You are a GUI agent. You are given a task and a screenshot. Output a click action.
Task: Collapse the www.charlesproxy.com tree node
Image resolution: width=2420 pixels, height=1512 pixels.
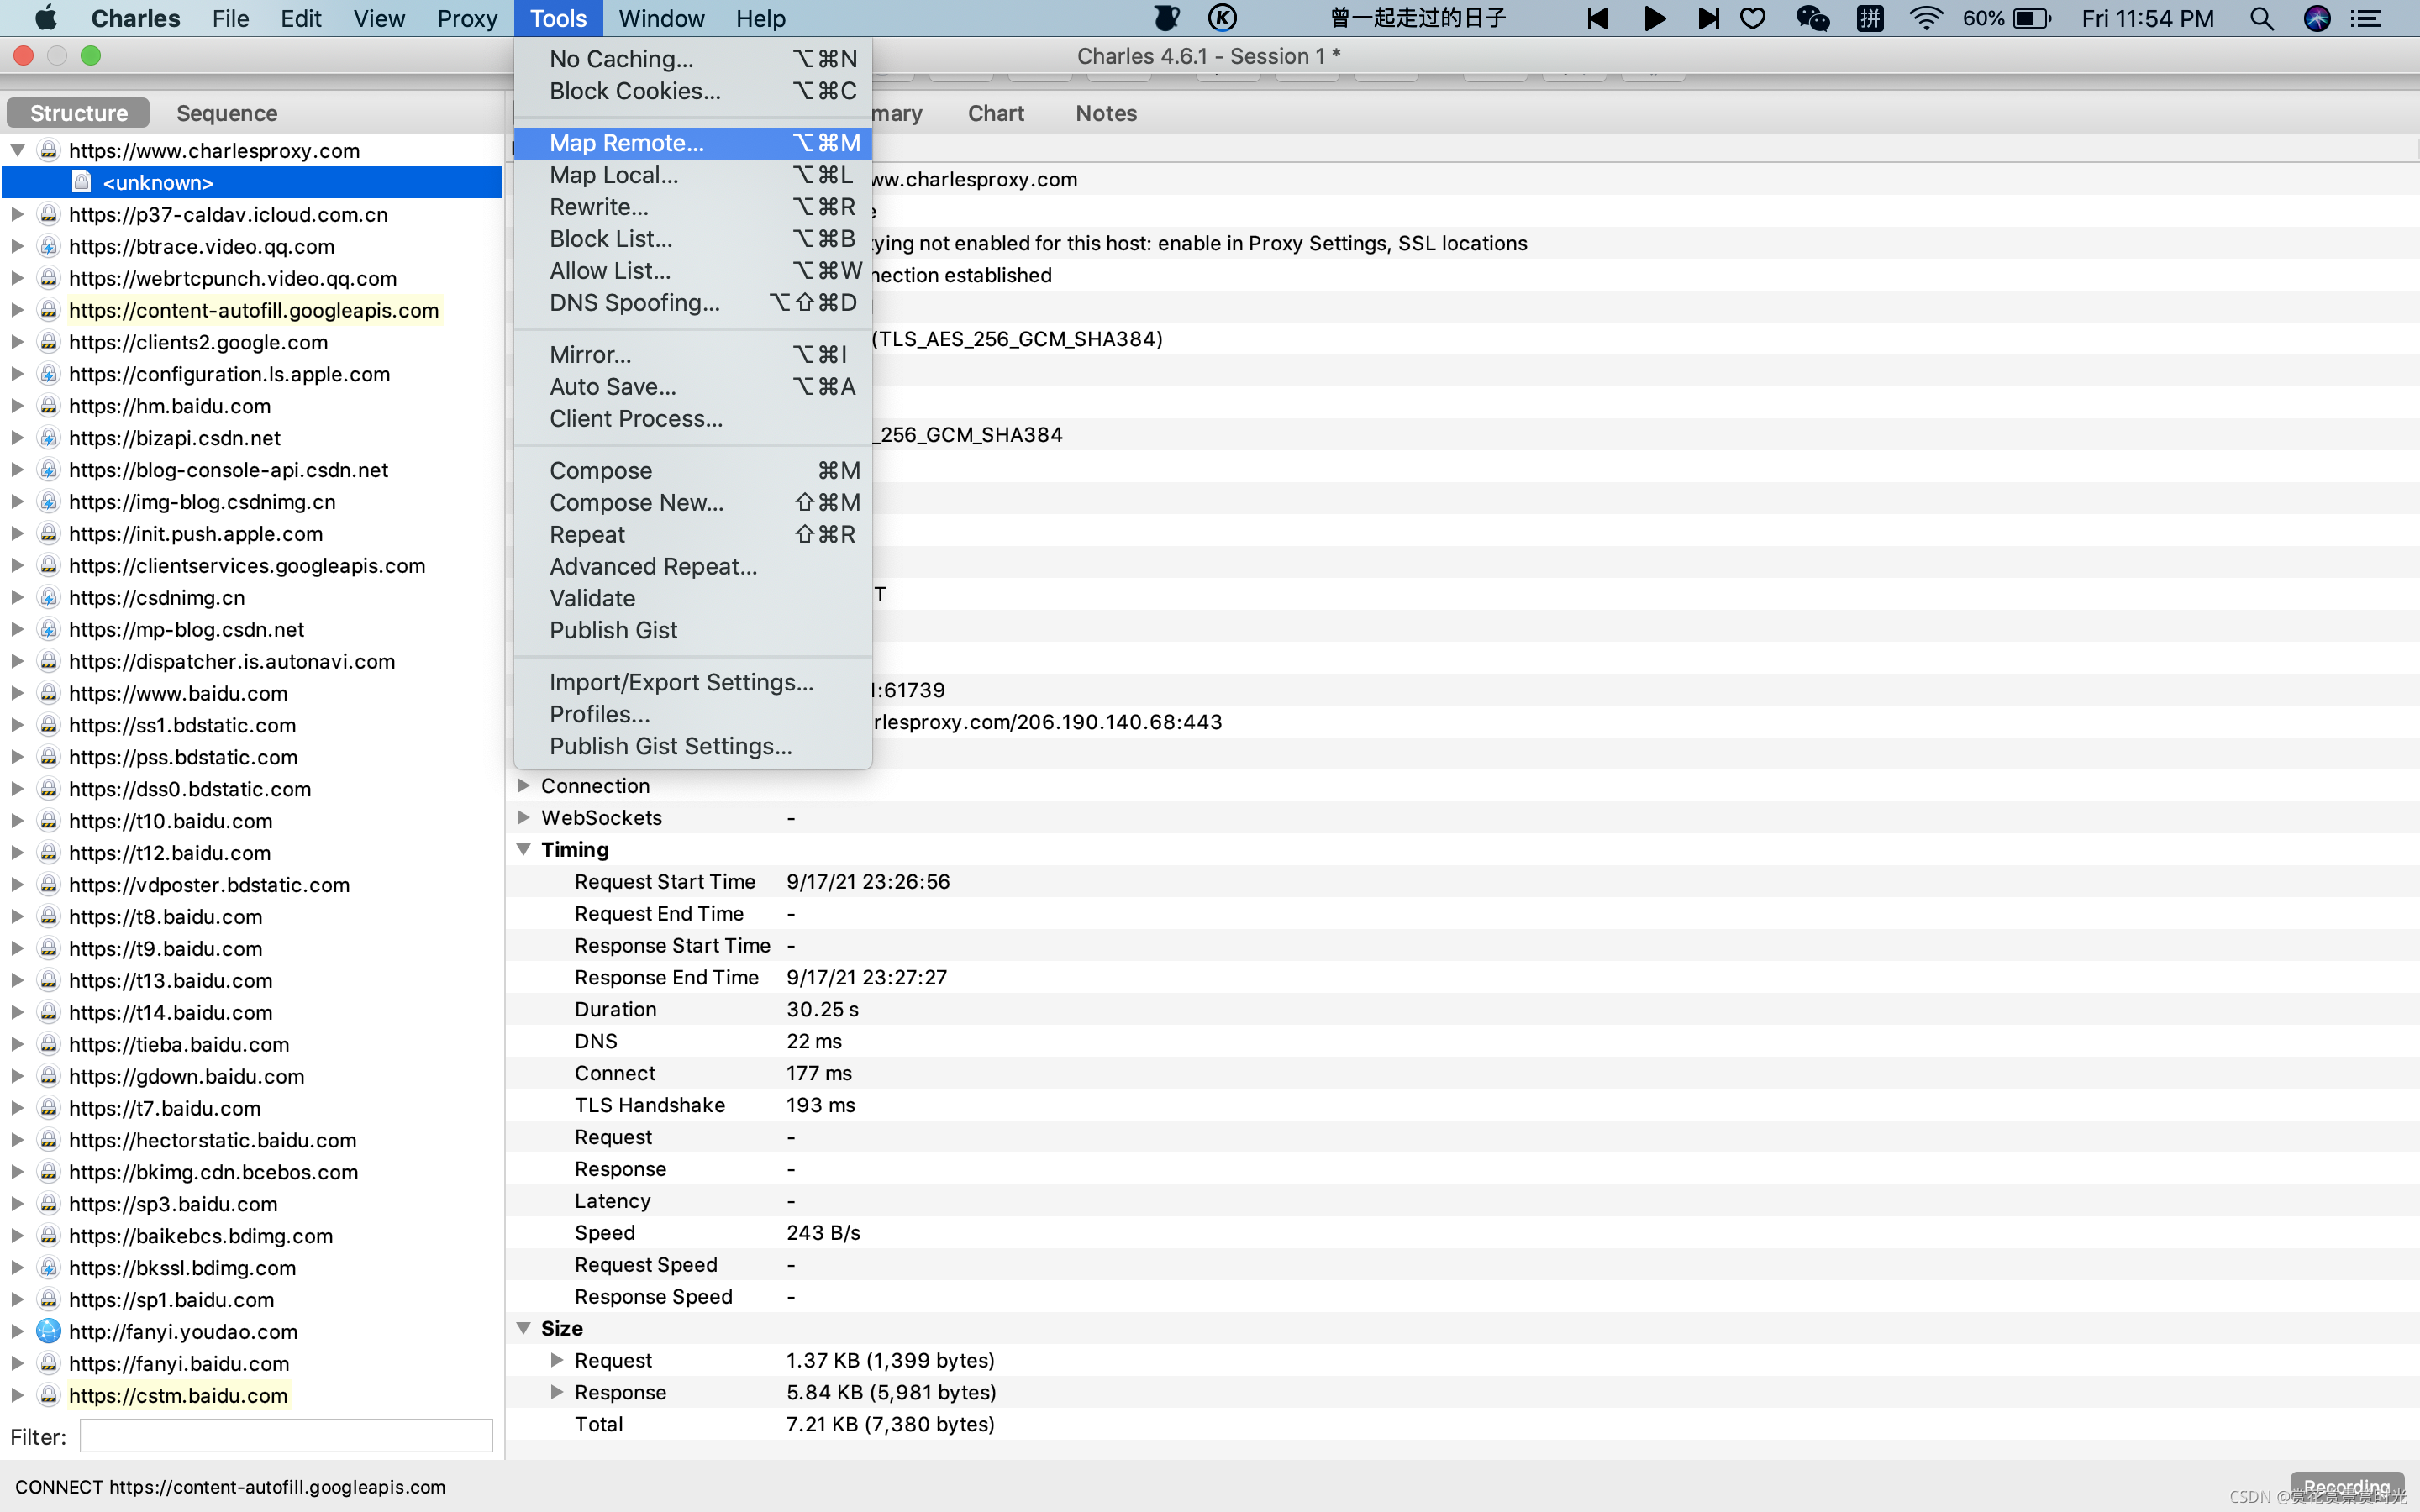18,150
